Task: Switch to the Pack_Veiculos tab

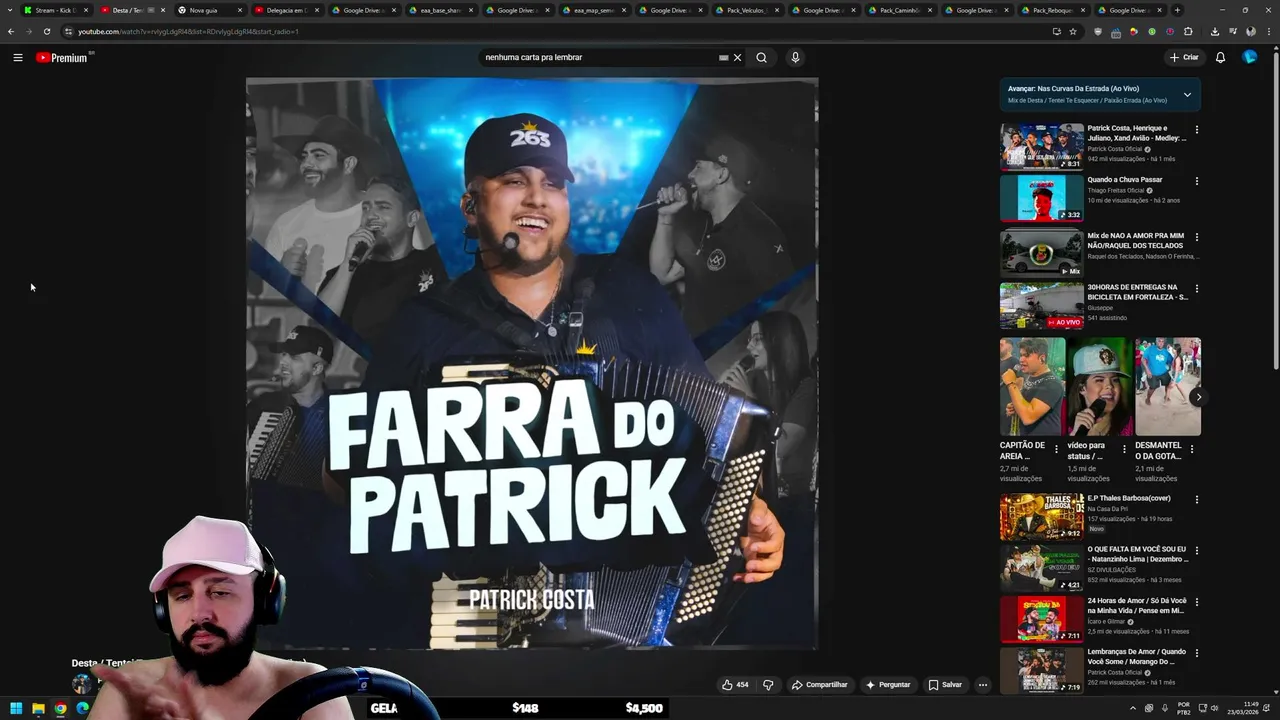Action: pos(747,10)
